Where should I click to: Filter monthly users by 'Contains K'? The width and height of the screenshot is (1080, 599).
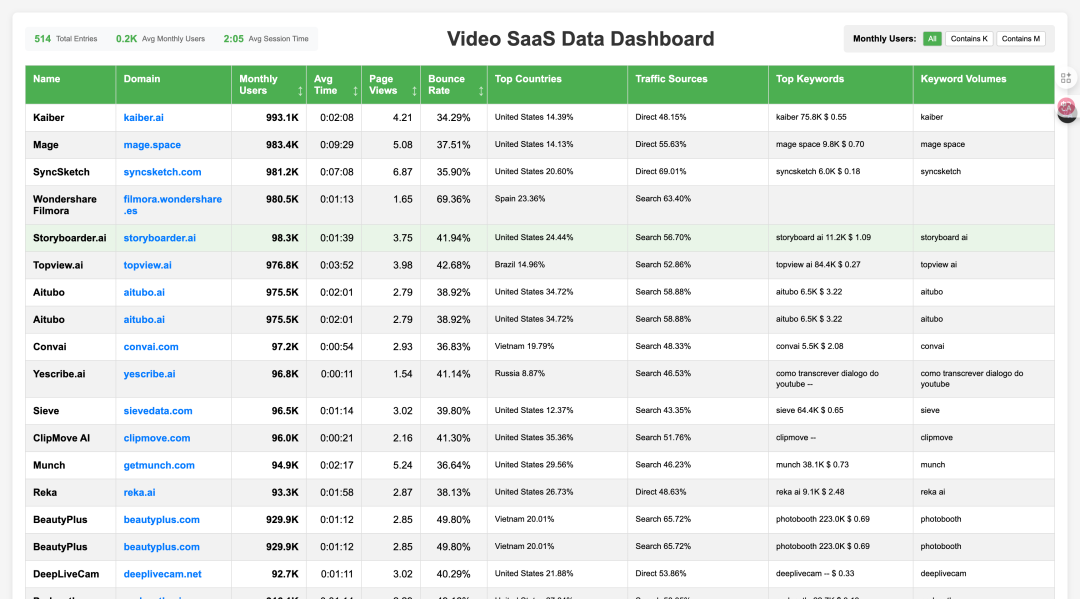pyautogui.click(x=969, y=39)
